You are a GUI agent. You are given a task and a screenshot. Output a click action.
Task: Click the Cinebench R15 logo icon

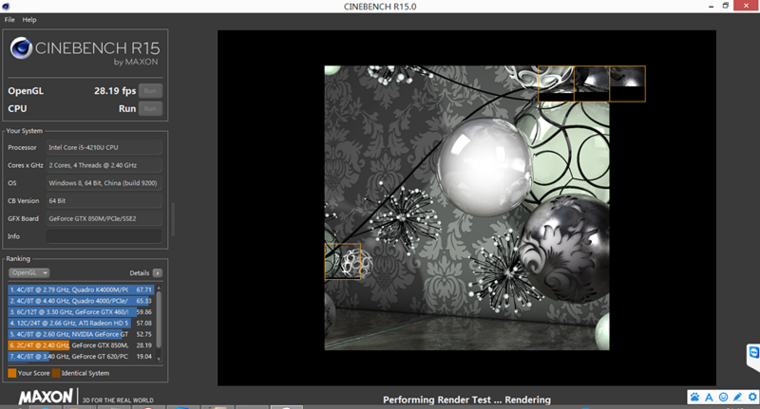click(21, 48)
